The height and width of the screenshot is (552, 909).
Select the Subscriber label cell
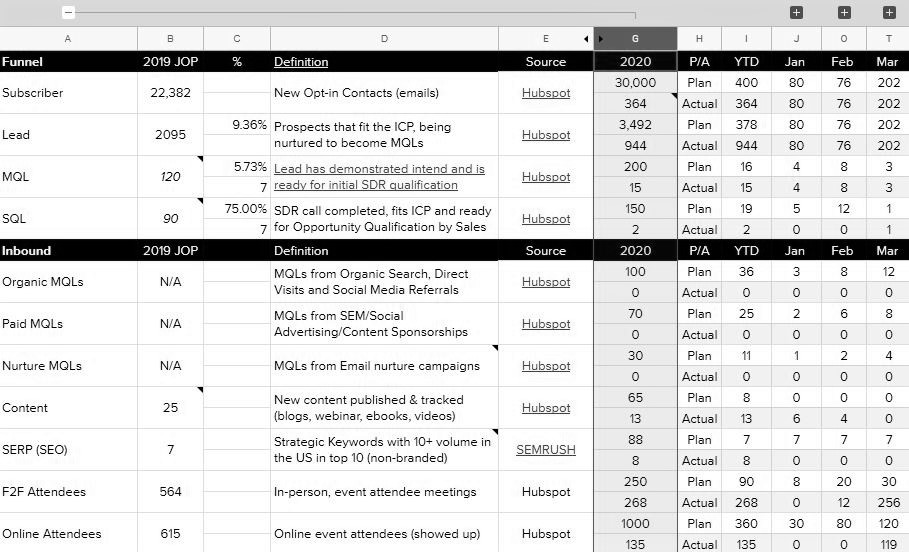tap(68, 93)
